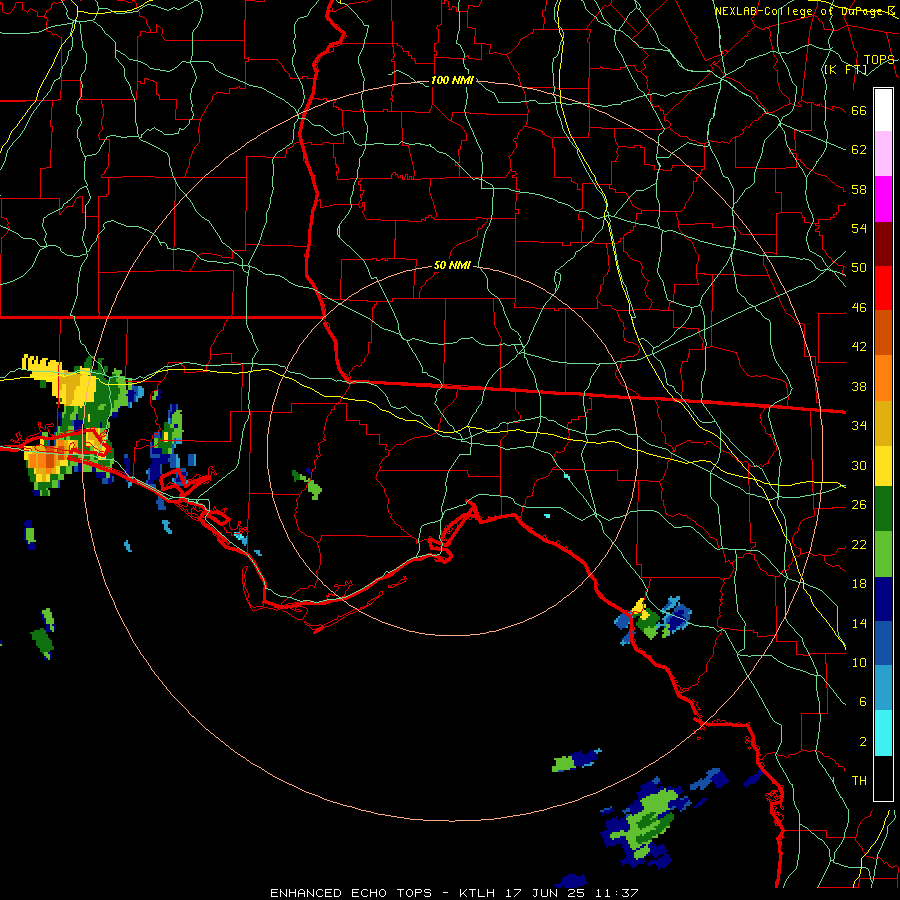Click the legend value "54"
This screenshot has height=900, width=900.
pyautogui.click(x=859, y=228)
